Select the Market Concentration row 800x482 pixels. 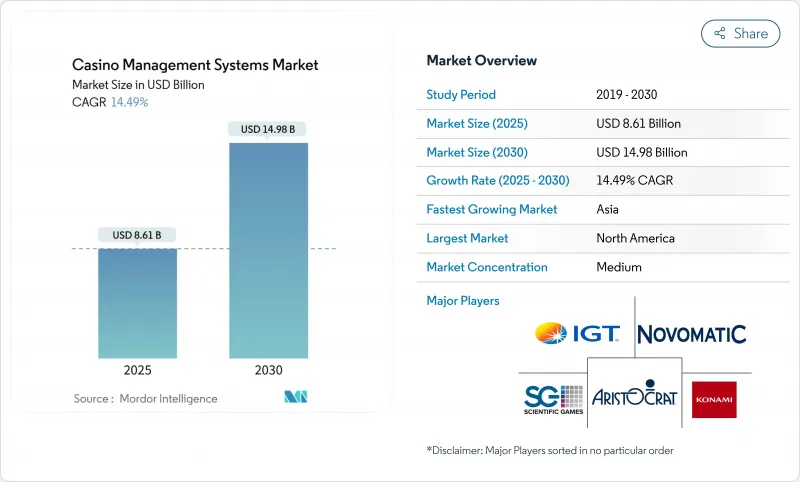tap(588, 267)
